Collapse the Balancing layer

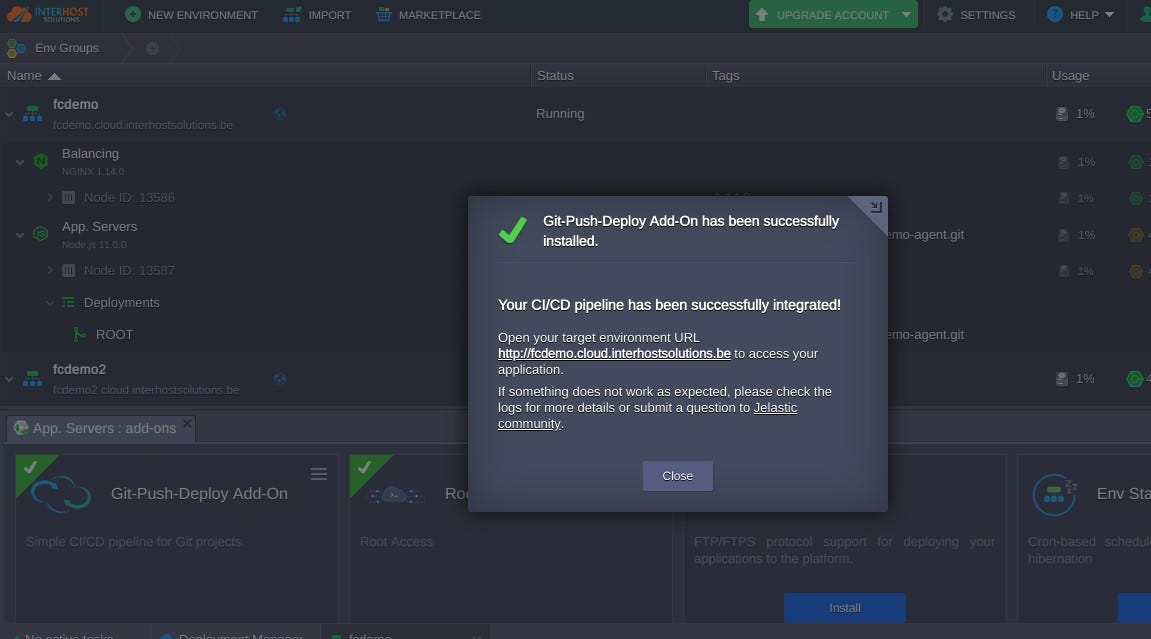point(20,161)
